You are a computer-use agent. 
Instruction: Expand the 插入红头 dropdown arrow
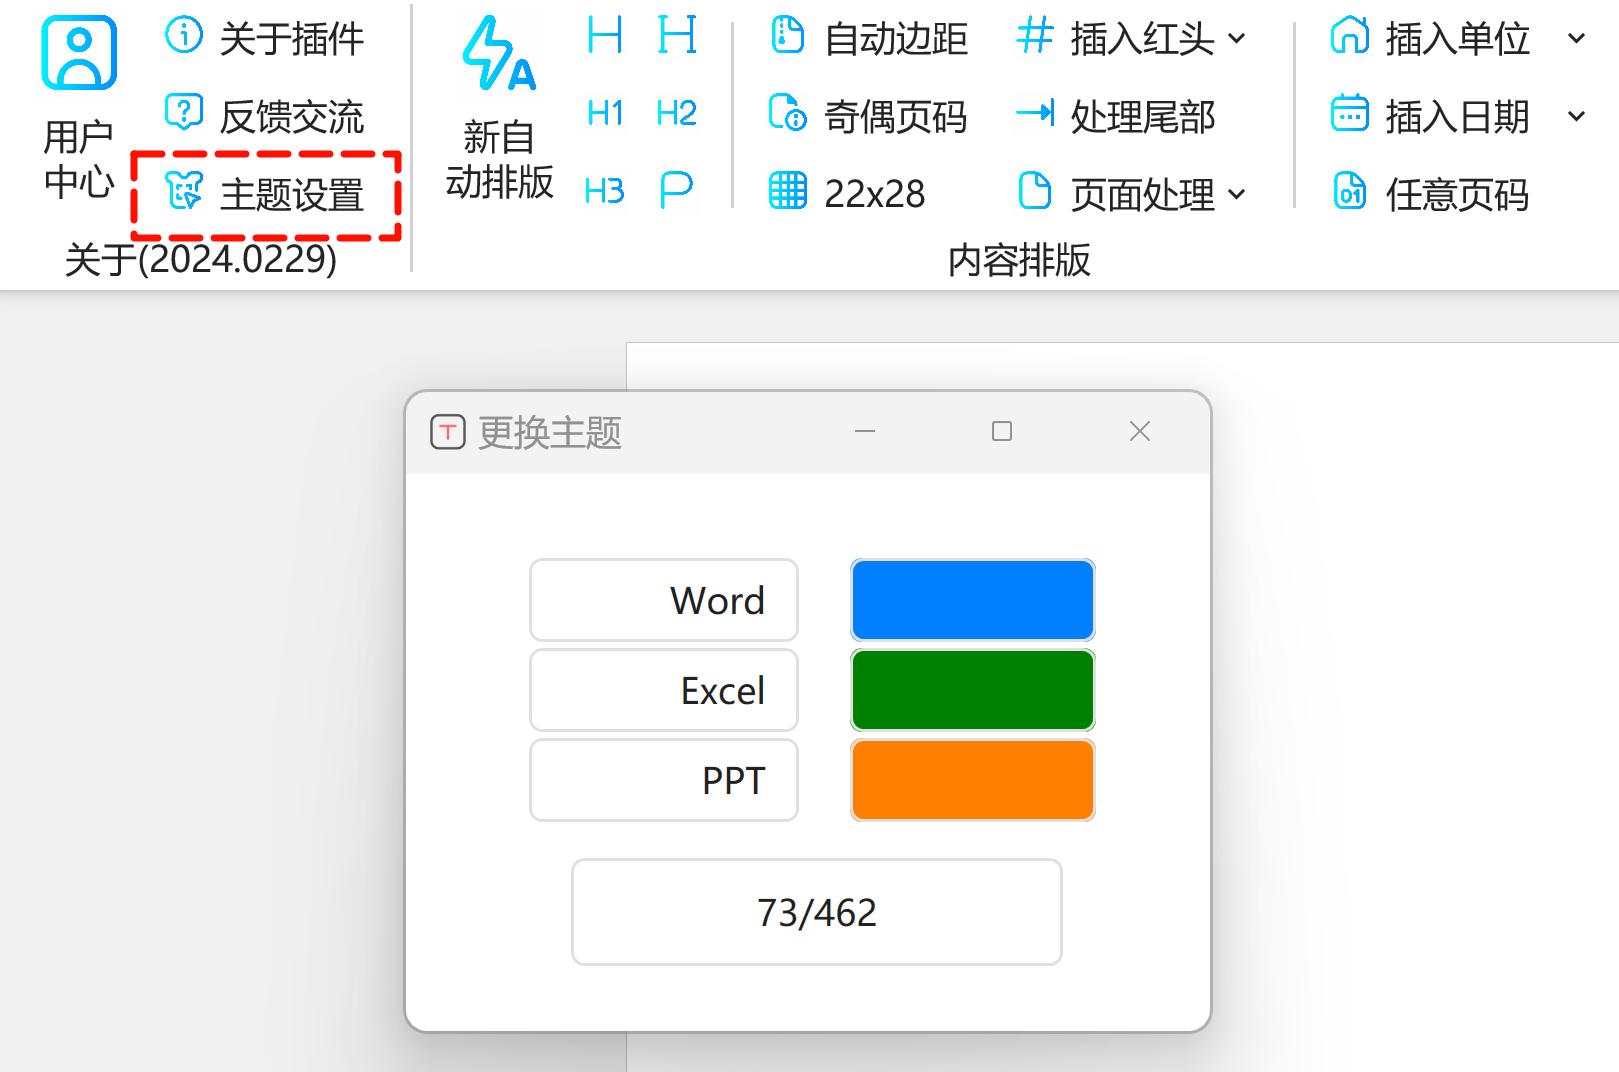click(x=1237, y=38)
